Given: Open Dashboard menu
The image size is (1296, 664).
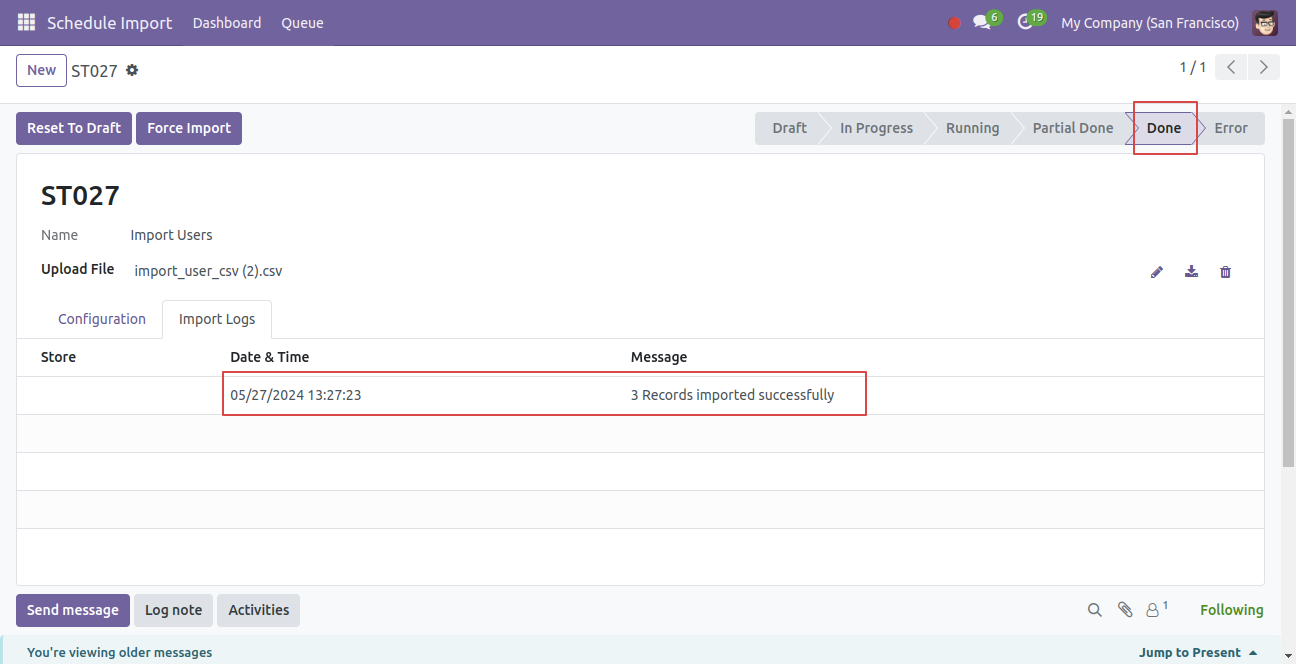Looking at the screenshot, I should [227, 22].
